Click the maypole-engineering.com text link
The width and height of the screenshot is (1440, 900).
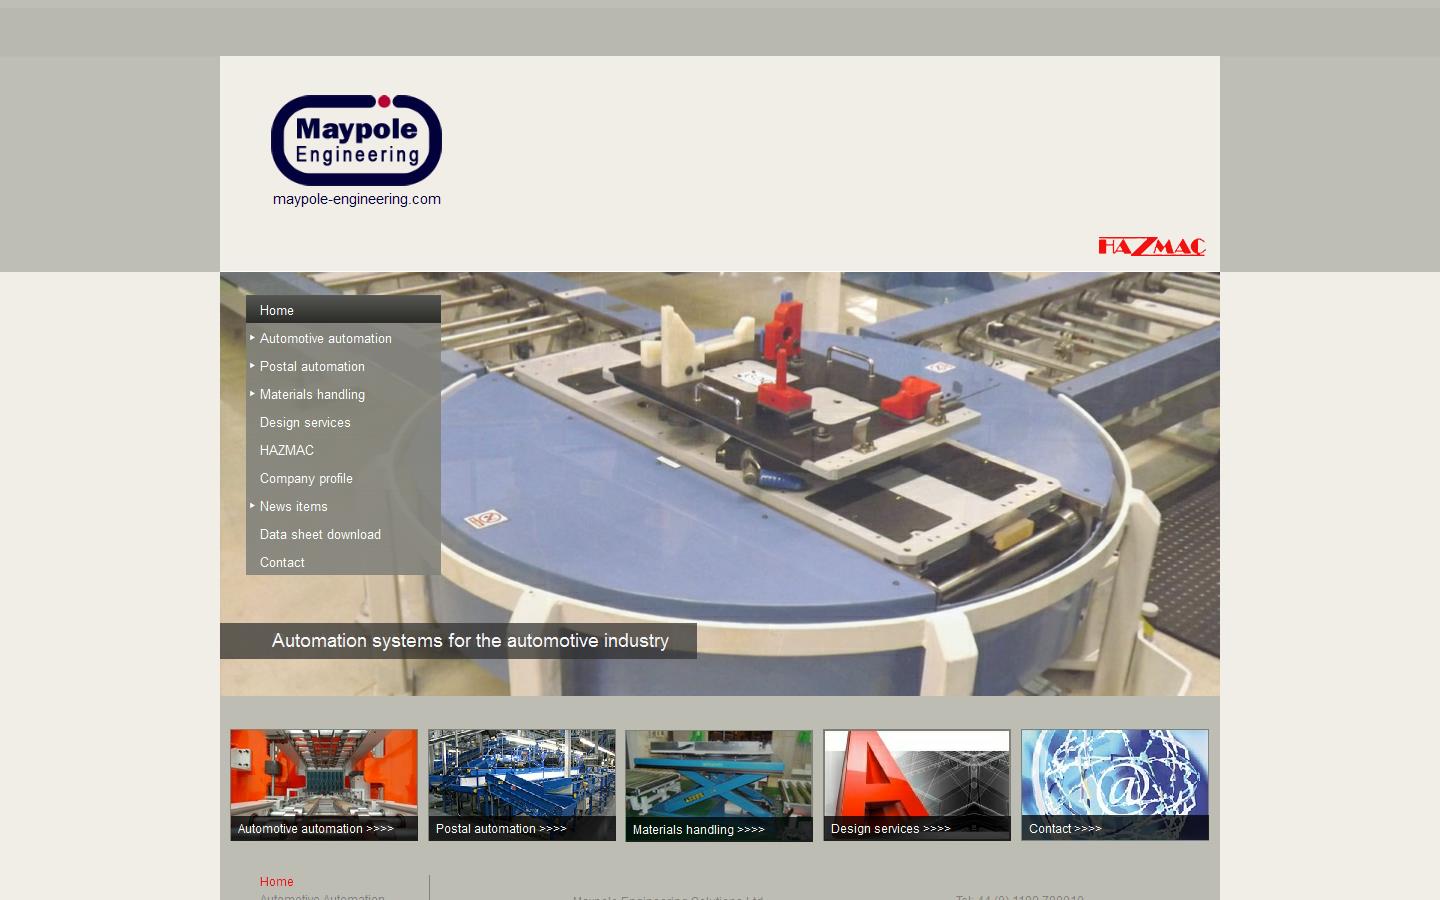pyautogui.click(x=356, y=198)
